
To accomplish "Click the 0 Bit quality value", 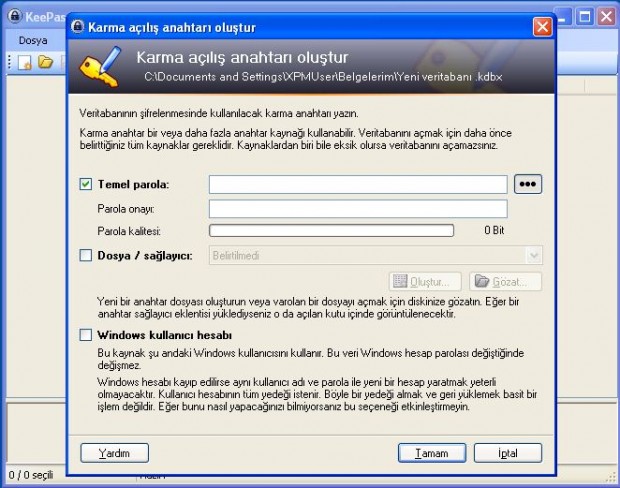I will point(494,230).
